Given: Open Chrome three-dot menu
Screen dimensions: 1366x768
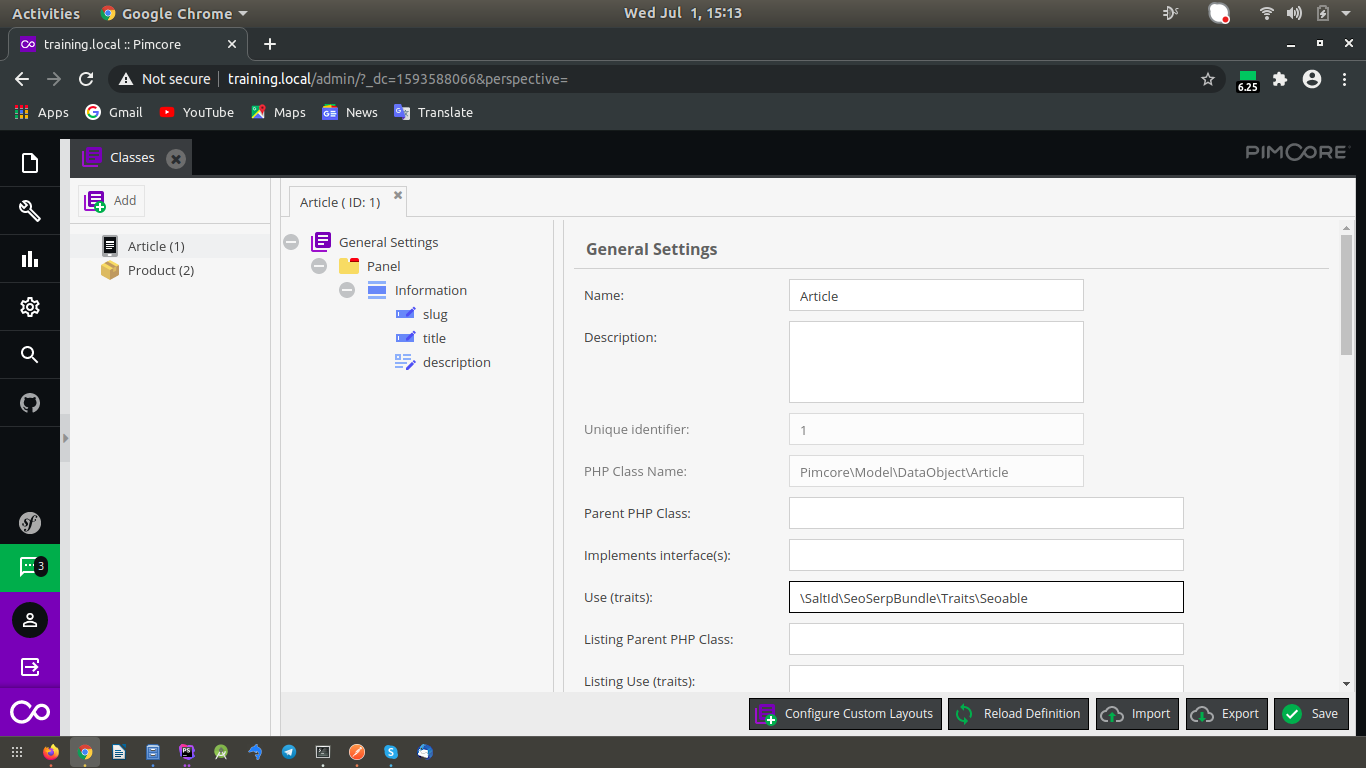Looking at the screenshot, I should pyautogui.click(x=1343, y=79).
